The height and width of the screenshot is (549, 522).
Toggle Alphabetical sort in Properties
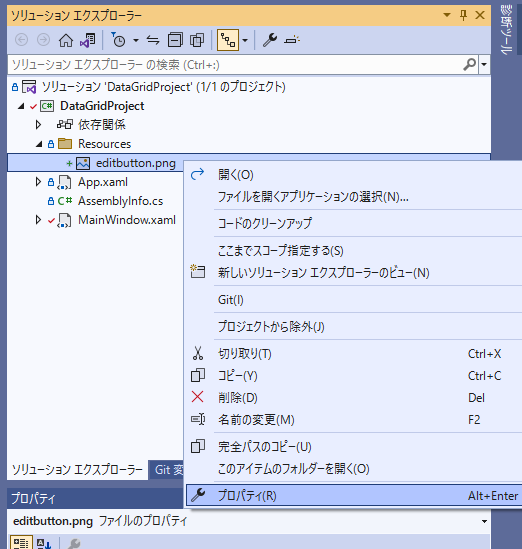(44, 543)
